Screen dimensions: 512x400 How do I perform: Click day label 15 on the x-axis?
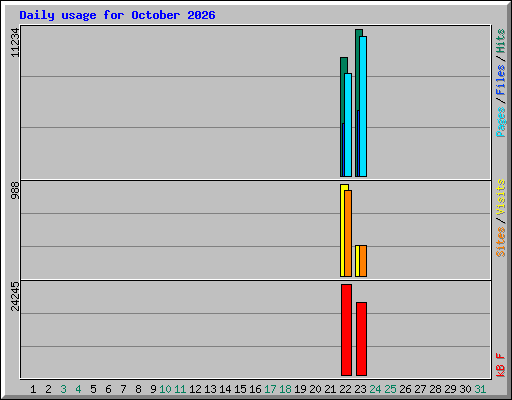point(240,389)
